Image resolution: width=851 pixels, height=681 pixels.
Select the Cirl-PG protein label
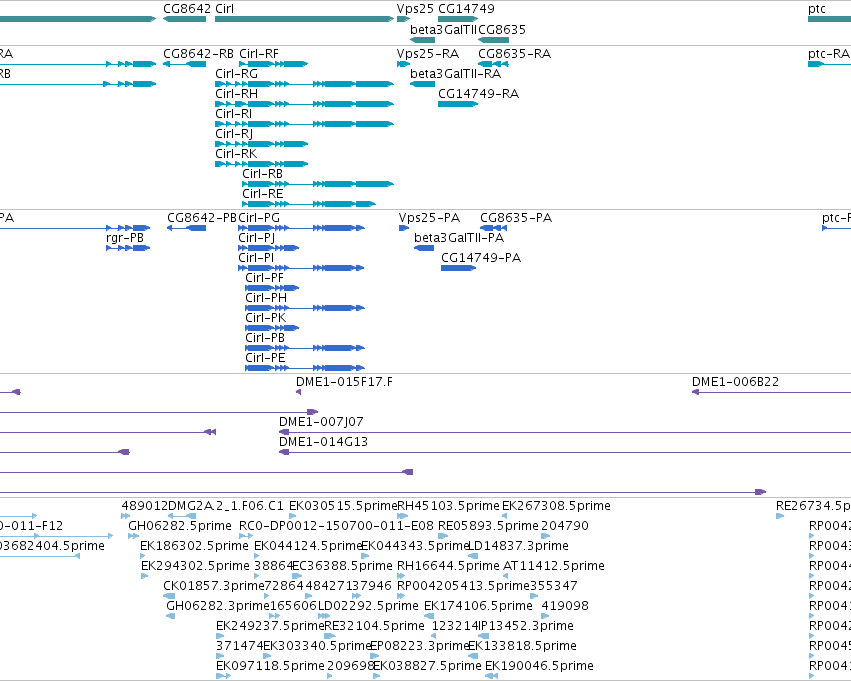[x=259, y=218]
